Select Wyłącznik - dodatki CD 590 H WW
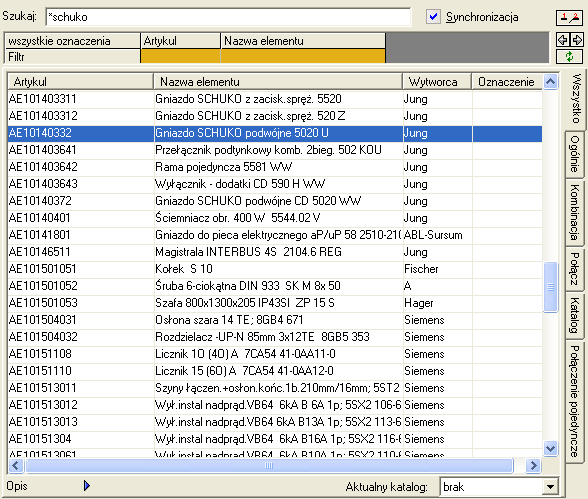This screenshot has width=588, height=499. [x=275, y=184]
